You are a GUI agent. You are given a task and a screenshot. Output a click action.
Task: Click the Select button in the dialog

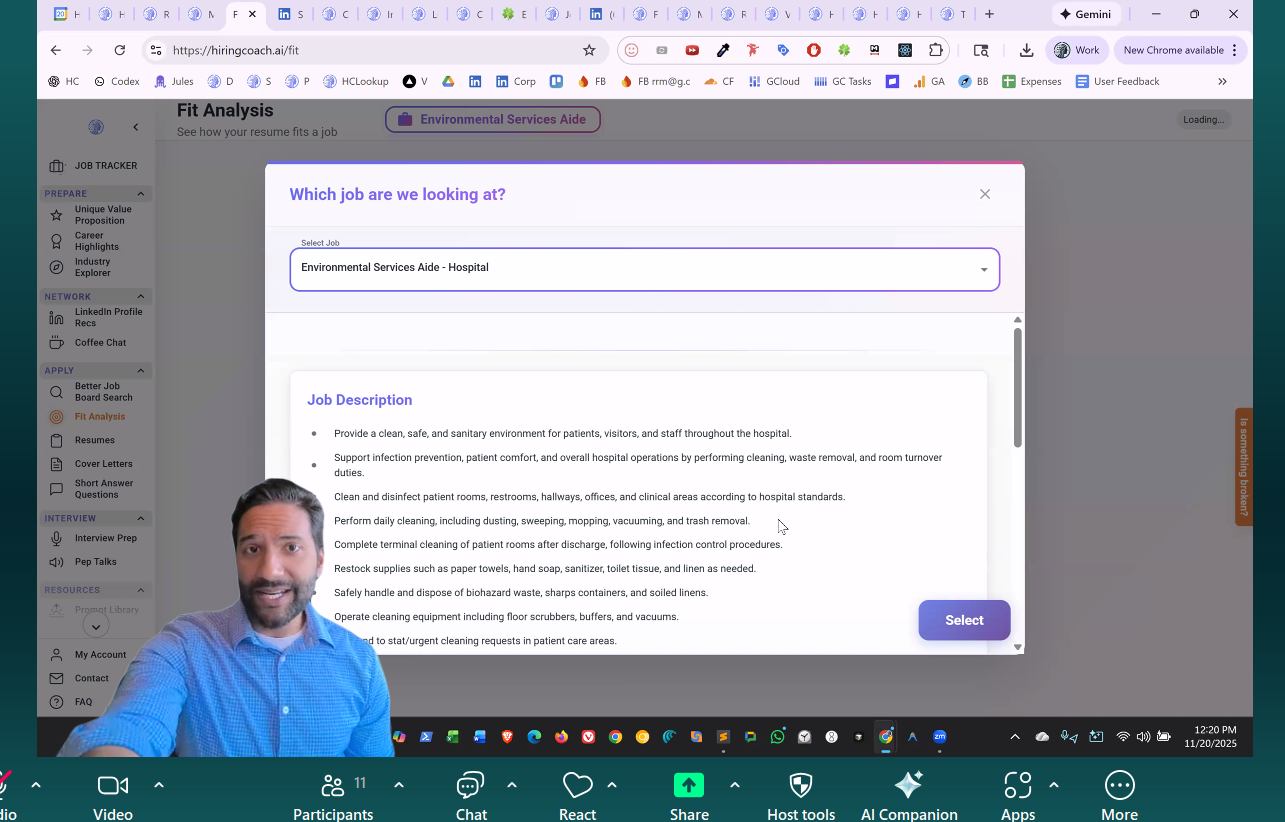click(963, 620)
